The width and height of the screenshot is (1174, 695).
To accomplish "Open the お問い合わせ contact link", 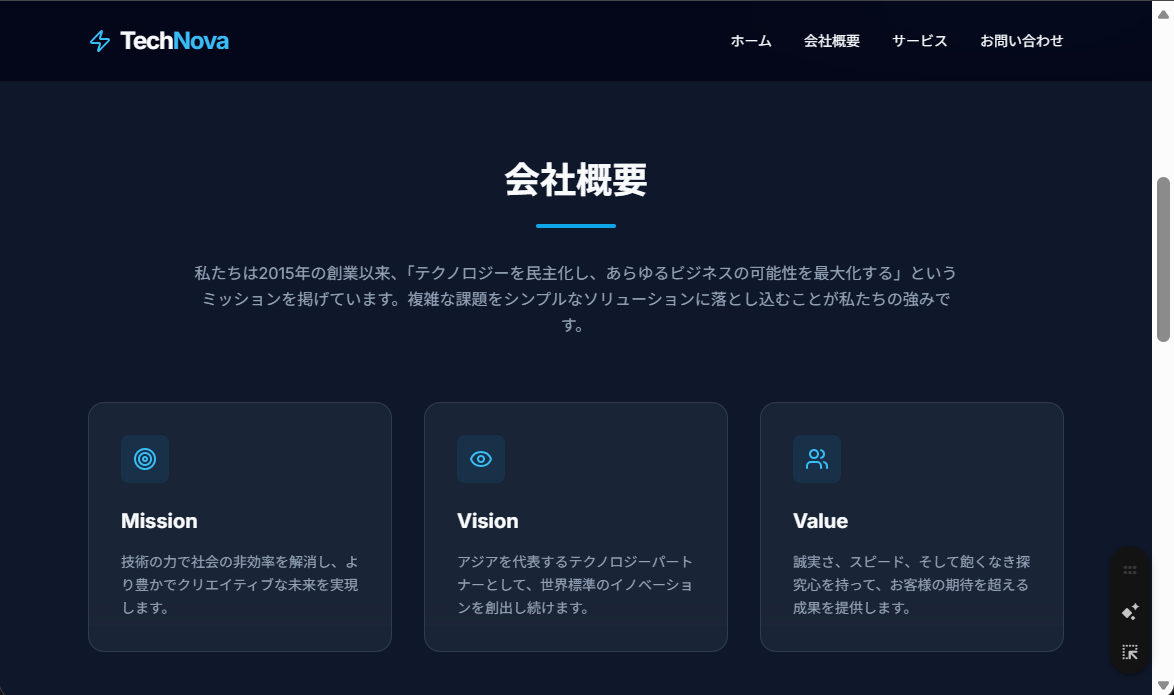I will 1022,41.
